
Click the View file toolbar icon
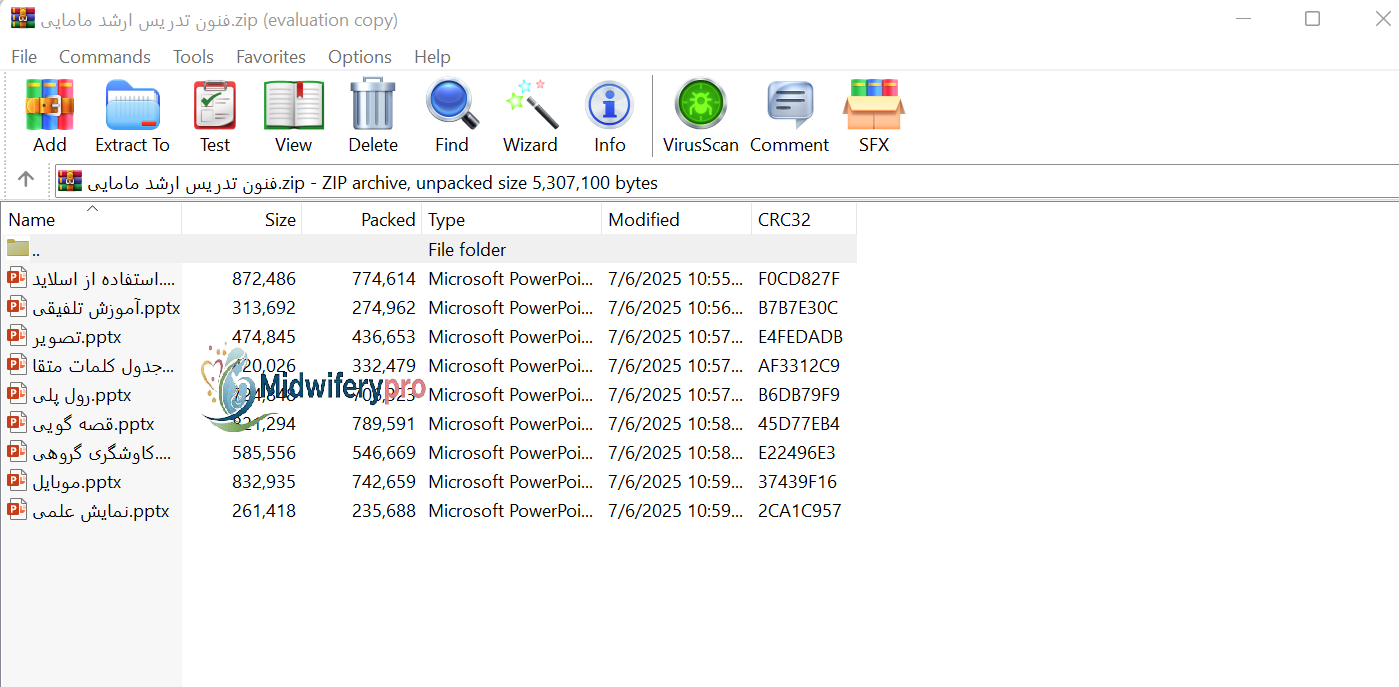pyautogui.click(x=293, y=115)
